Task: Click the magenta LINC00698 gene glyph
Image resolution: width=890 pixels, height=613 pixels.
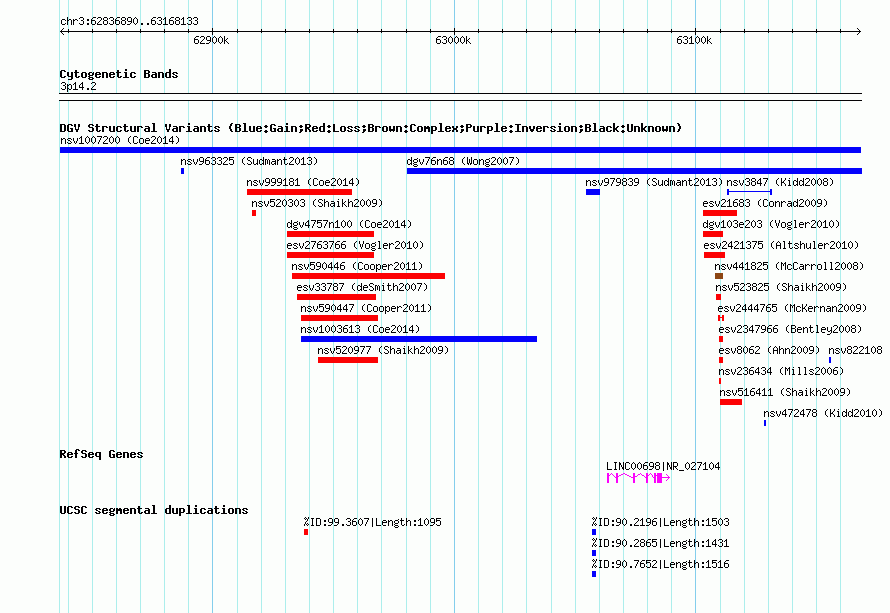Action: [x=638, y=478]
